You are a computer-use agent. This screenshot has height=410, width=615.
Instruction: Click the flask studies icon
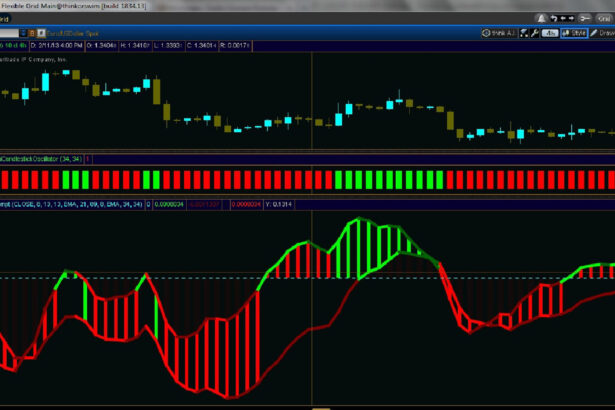(524, 33)
